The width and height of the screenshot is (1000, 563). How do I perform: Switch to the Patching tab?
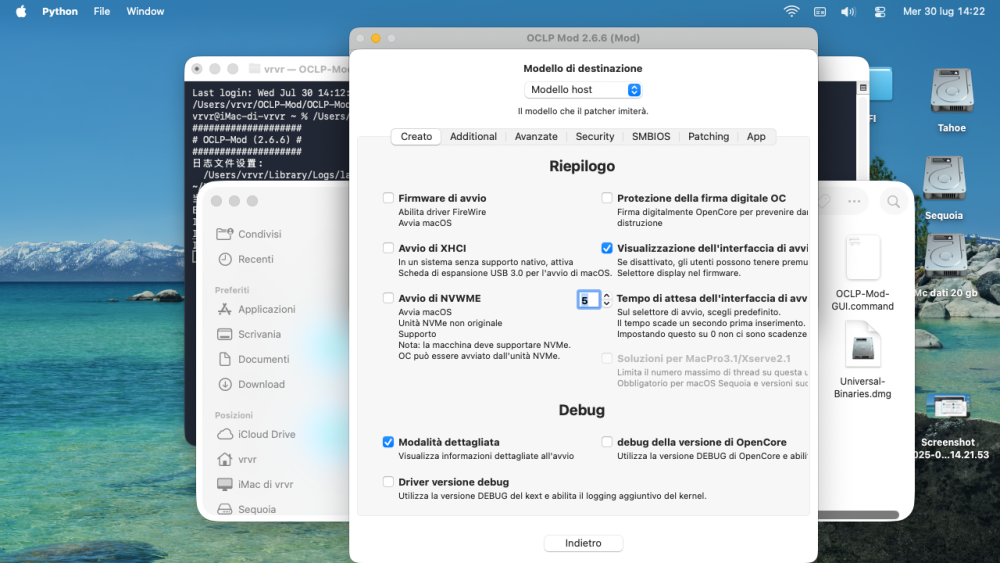(x=708, y=136)
